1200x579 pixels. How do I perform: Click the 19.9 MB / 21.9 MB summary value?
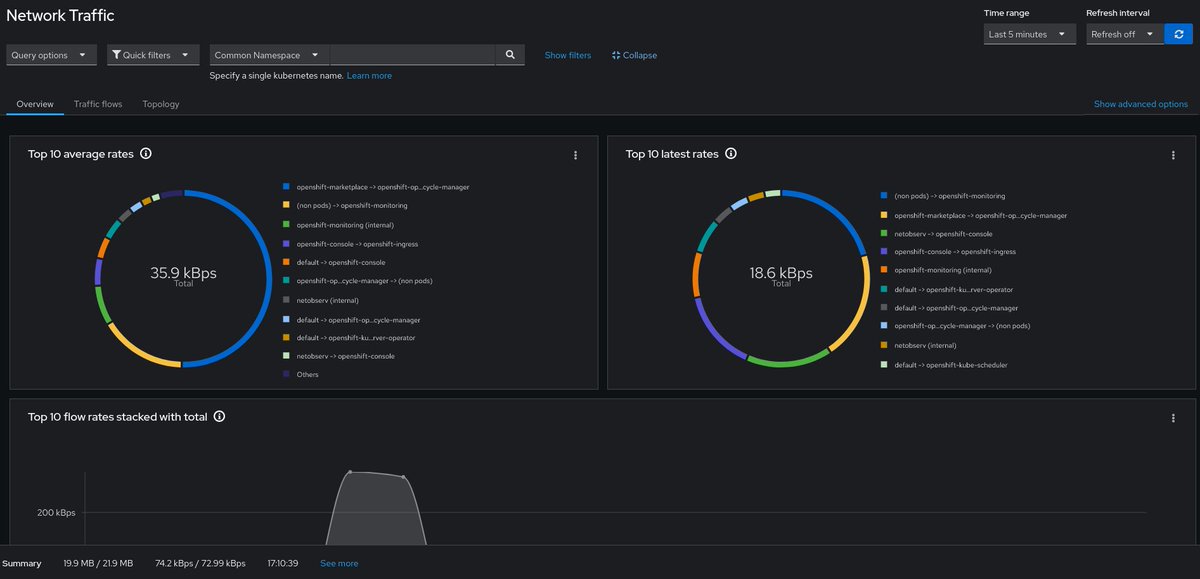tap(98, 563)
